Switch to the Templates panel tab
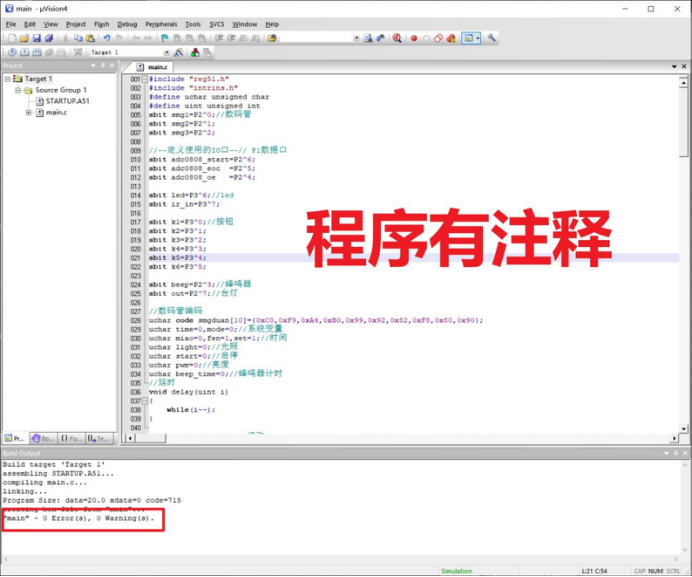The image size is (692, 577). click(x=98, y=438)
